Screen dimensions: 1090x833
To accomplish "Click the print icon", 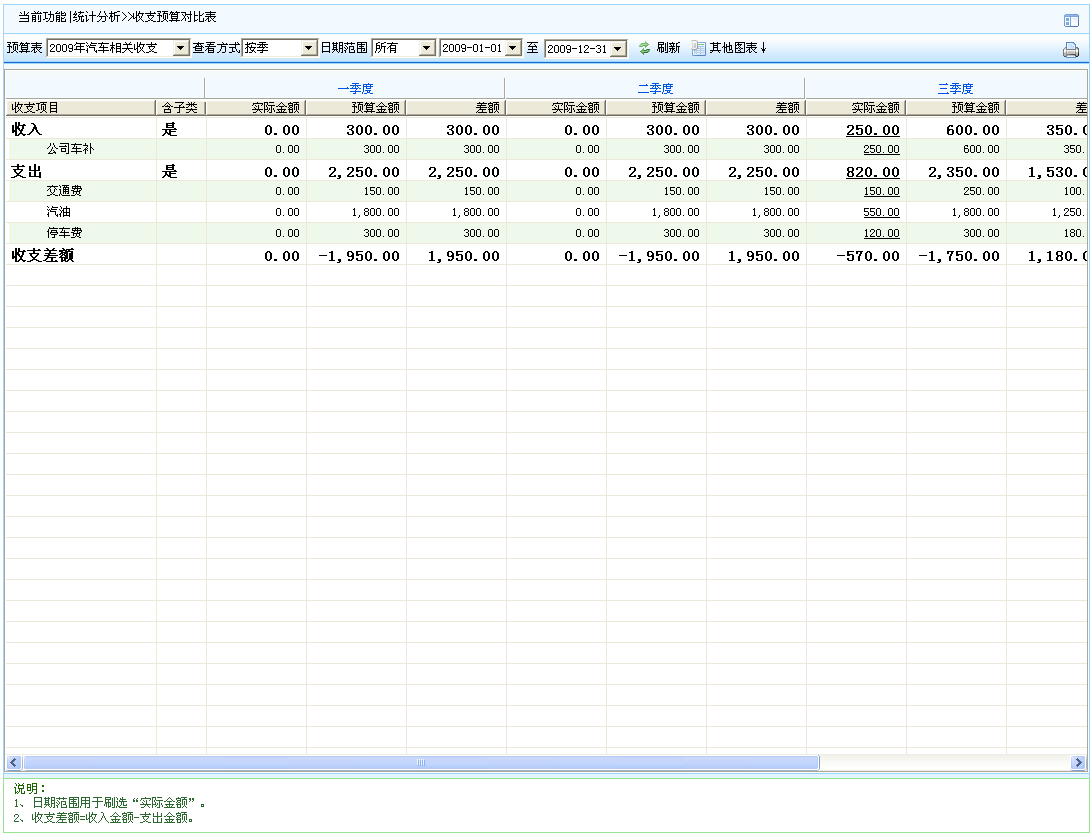I will coord(1070,50).
